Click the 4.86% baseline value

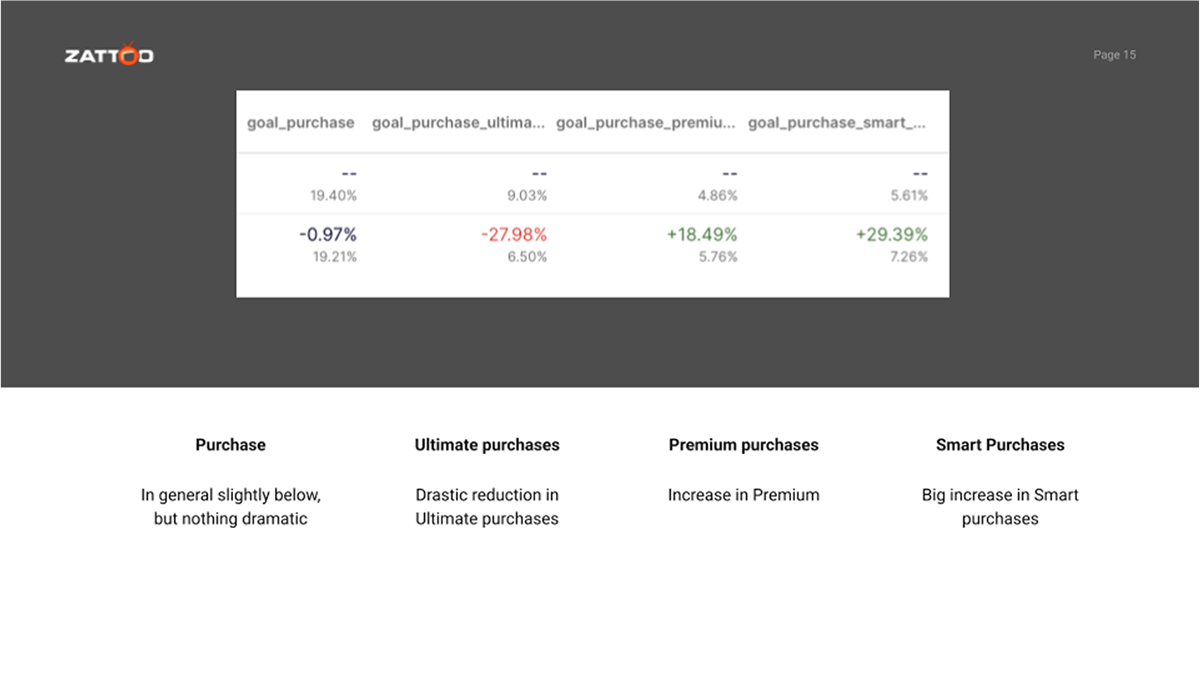(717, 196)
